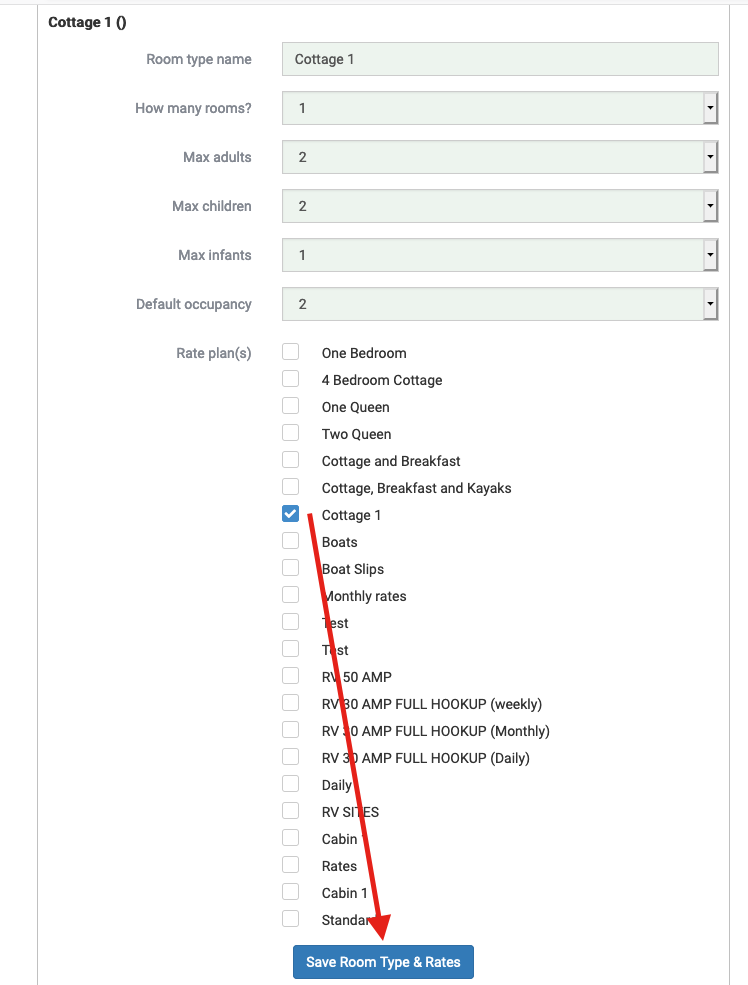Viewport: 748px width, 985px height.
Task: Check the Boat Slips rate plan
Action: coord(290,568)
